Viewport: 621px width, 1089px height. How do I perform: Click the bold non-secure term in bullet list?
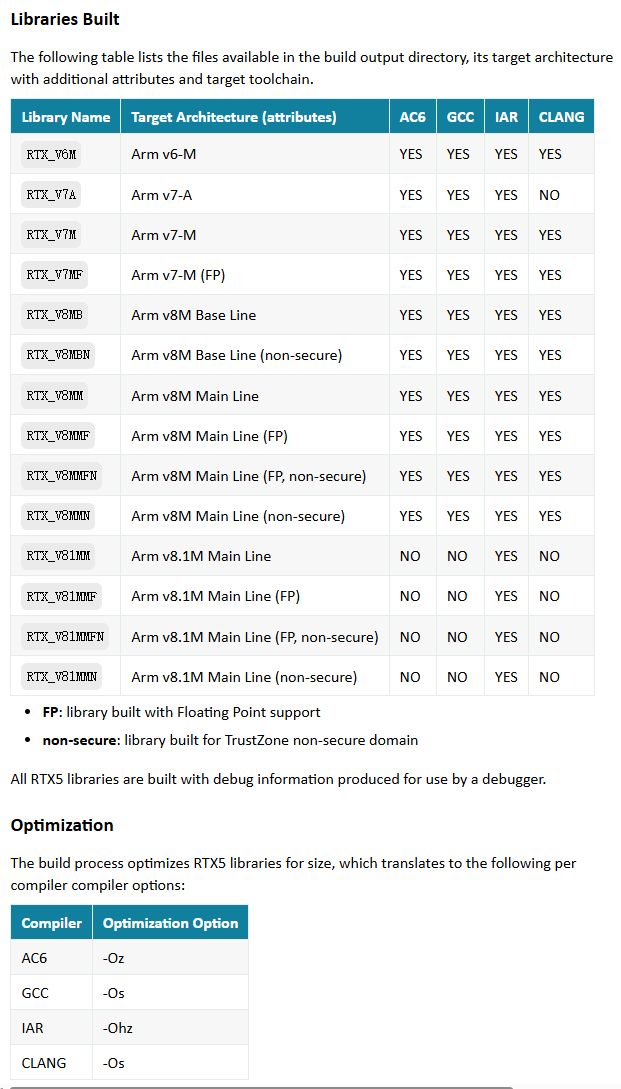[x=79, y=741]
